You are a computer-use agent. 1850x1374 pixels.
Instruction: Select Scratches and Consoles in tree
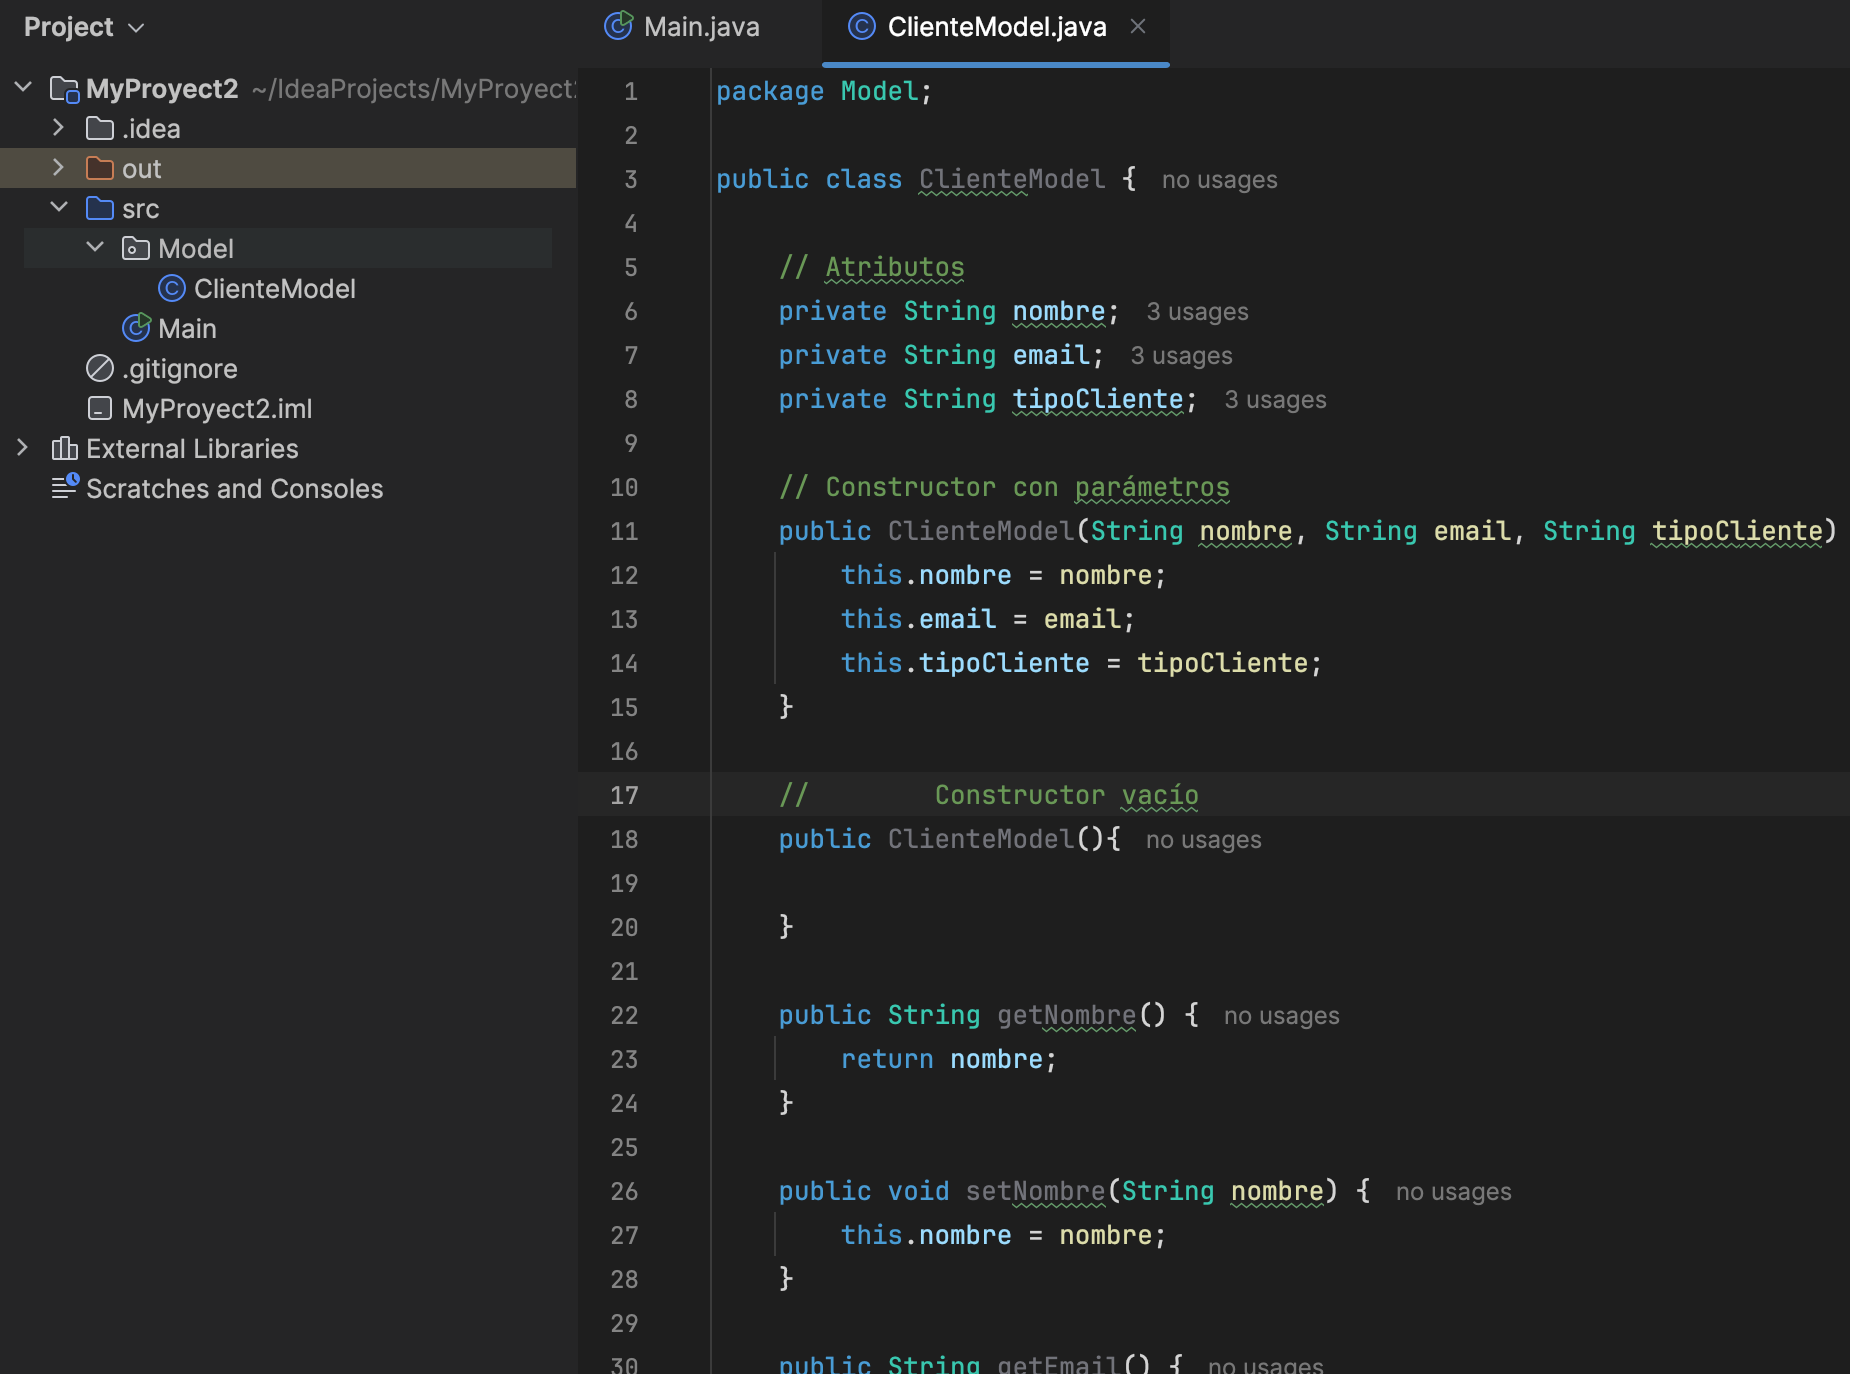coord(234,489)
